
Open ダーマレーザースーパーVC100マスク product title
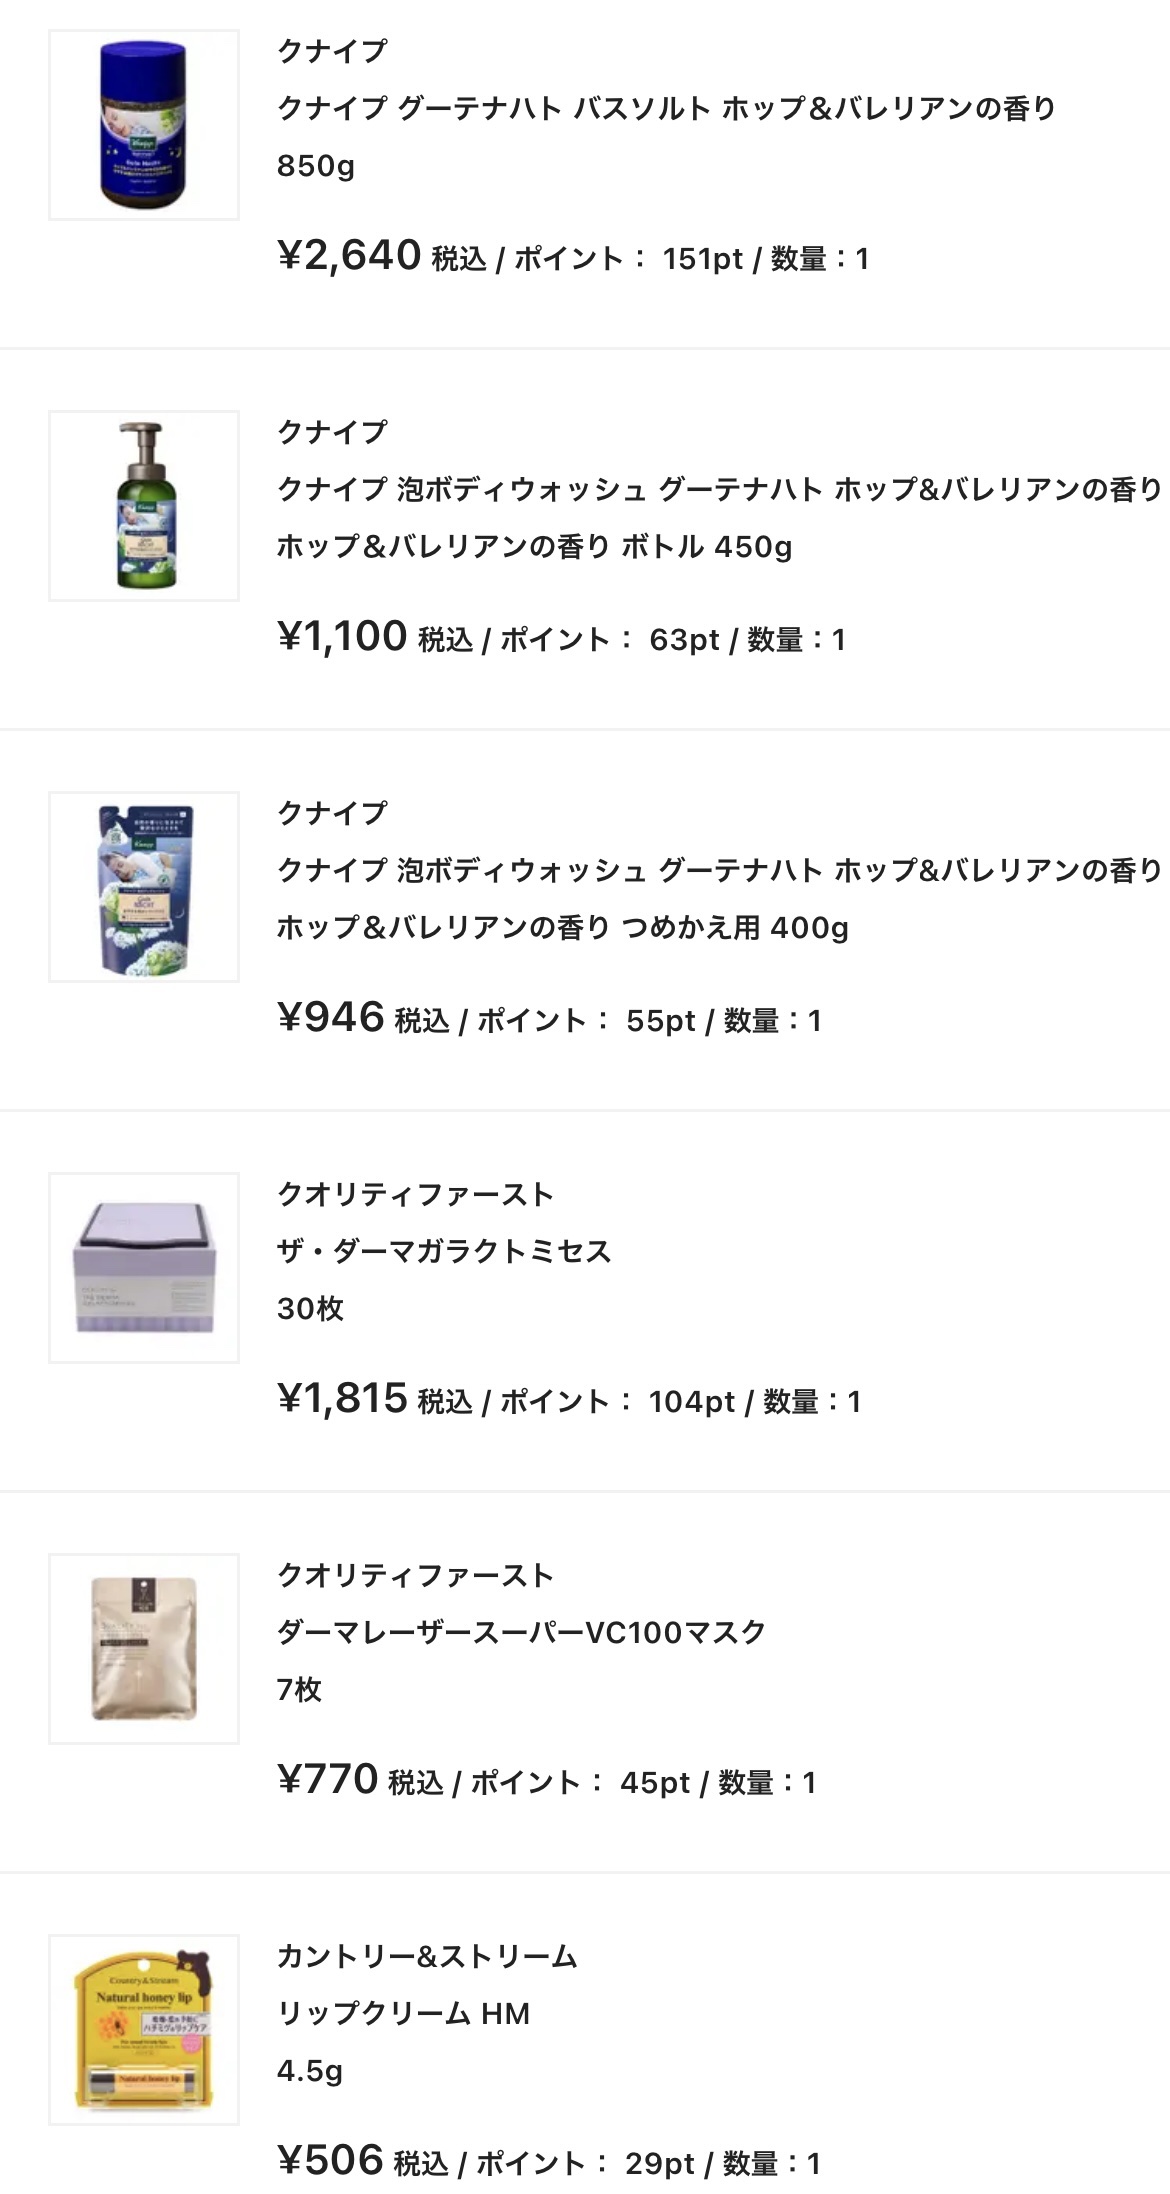(x=521, y=1632)
